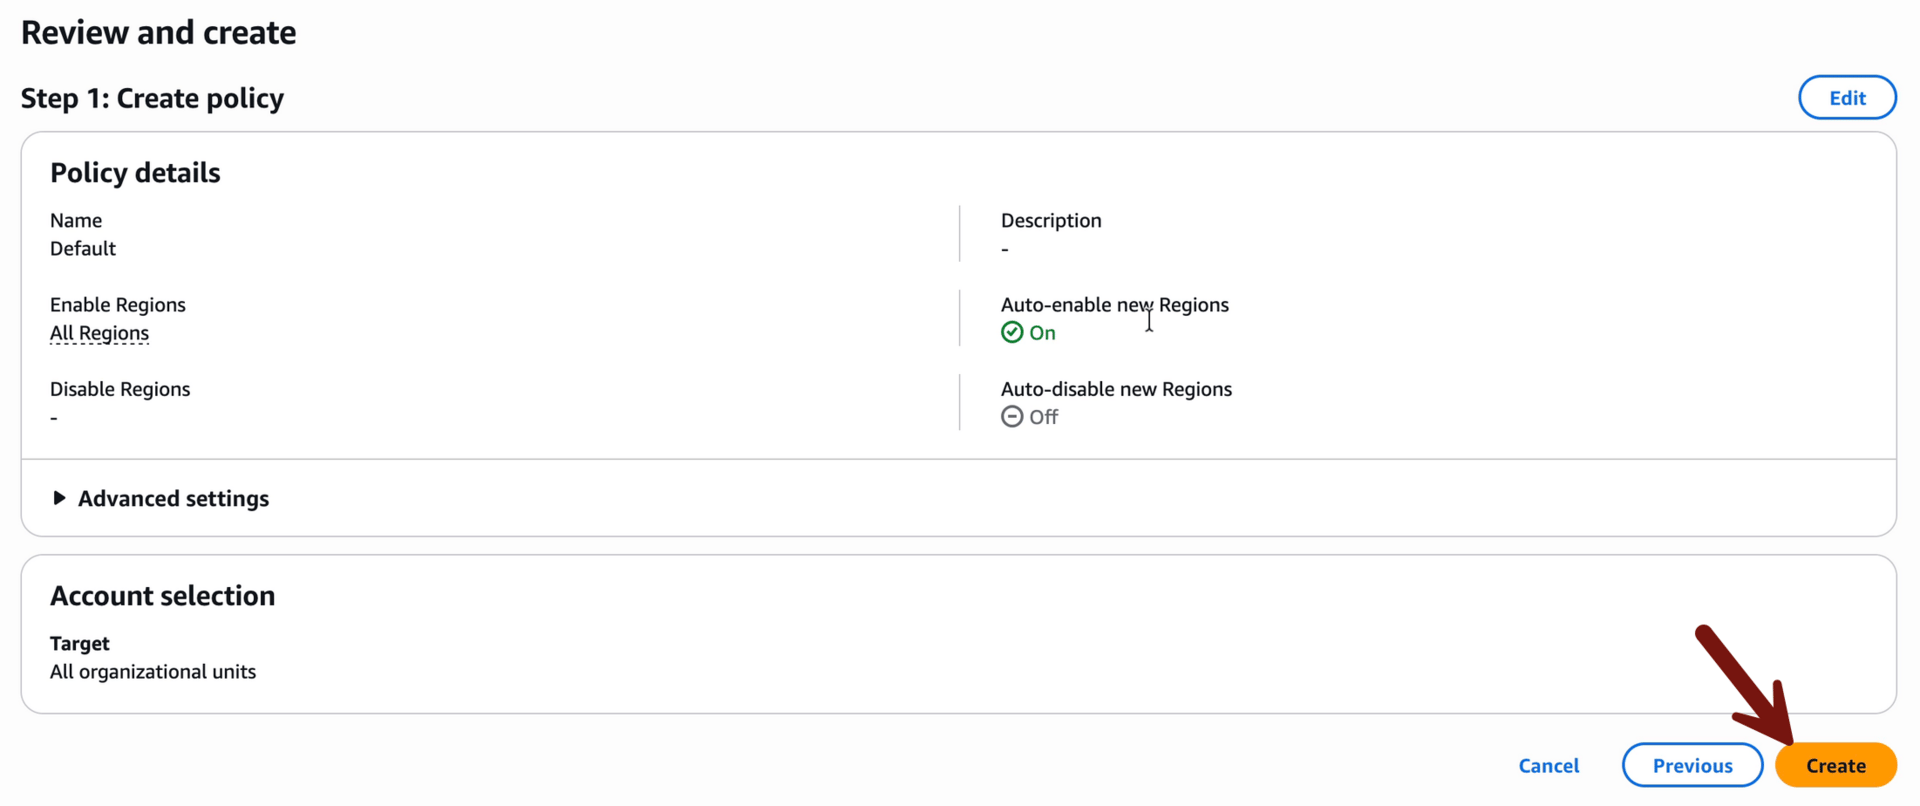The image size is (1920, 806).
Task: Click the Disable Regions label
Action: click(x=120, y=389)
